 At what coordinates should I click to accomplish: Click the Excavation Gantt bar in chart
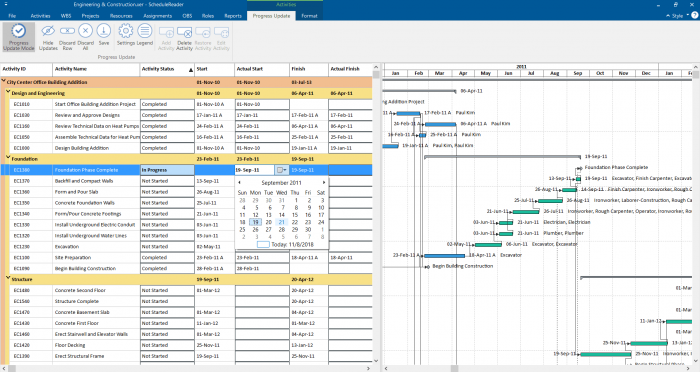click(488, 244)
